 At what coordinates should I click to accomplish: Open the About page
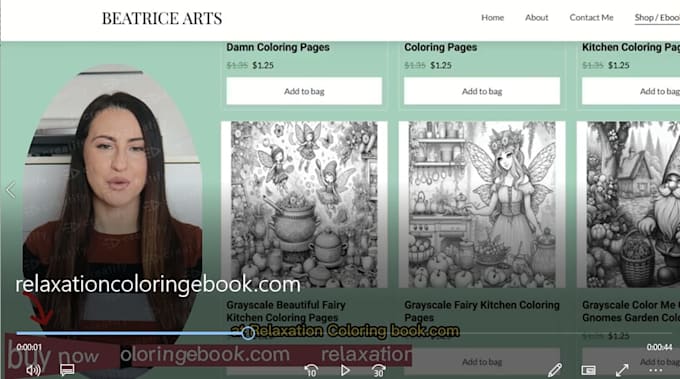click(x=536, y=18)
